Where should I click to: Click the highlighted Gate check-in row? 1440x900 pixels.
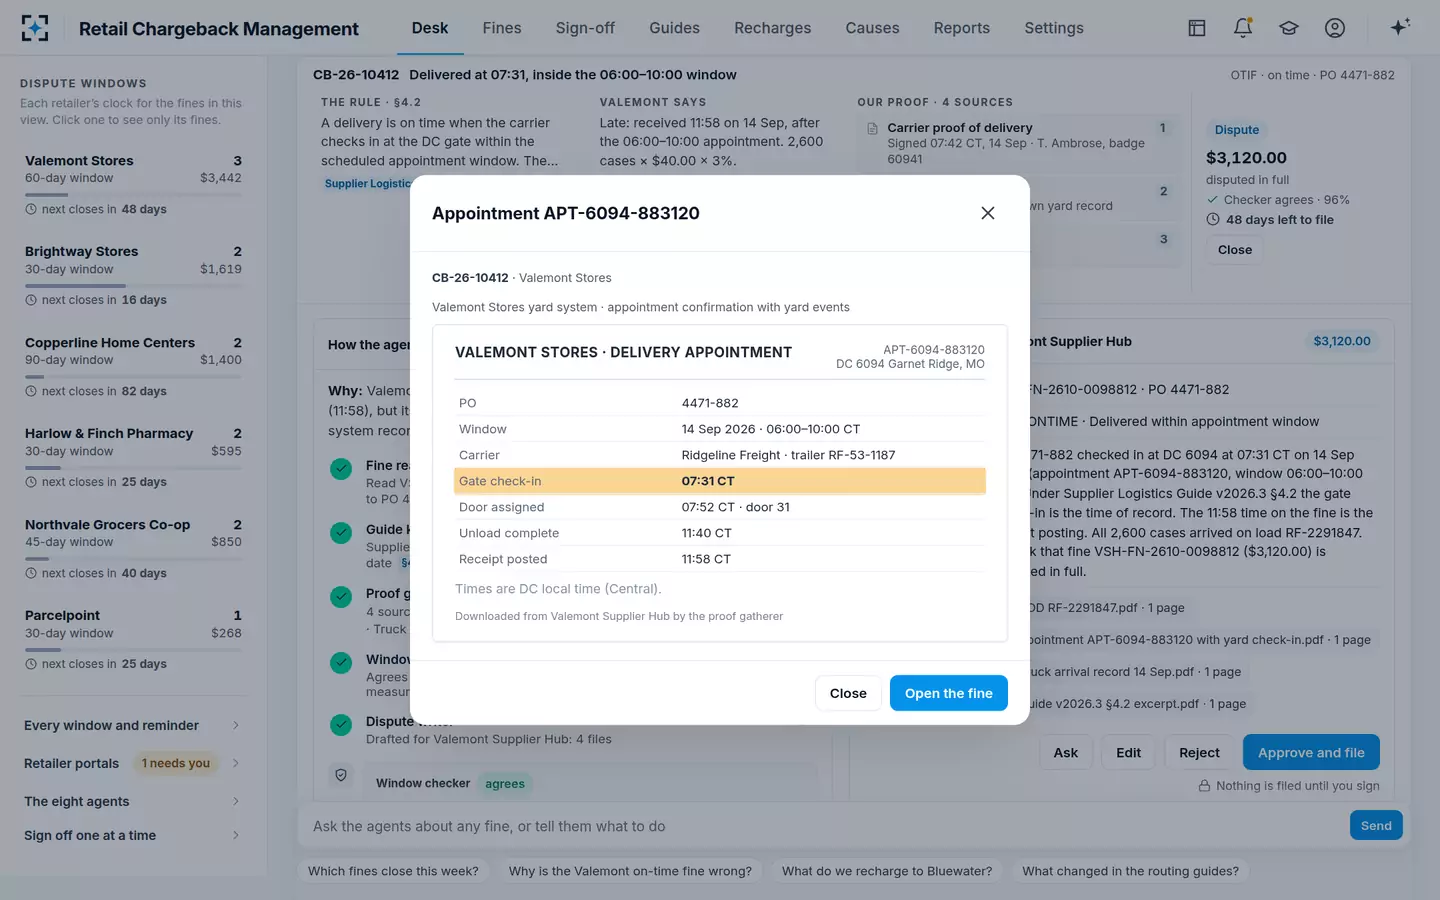tap(720, 481)
